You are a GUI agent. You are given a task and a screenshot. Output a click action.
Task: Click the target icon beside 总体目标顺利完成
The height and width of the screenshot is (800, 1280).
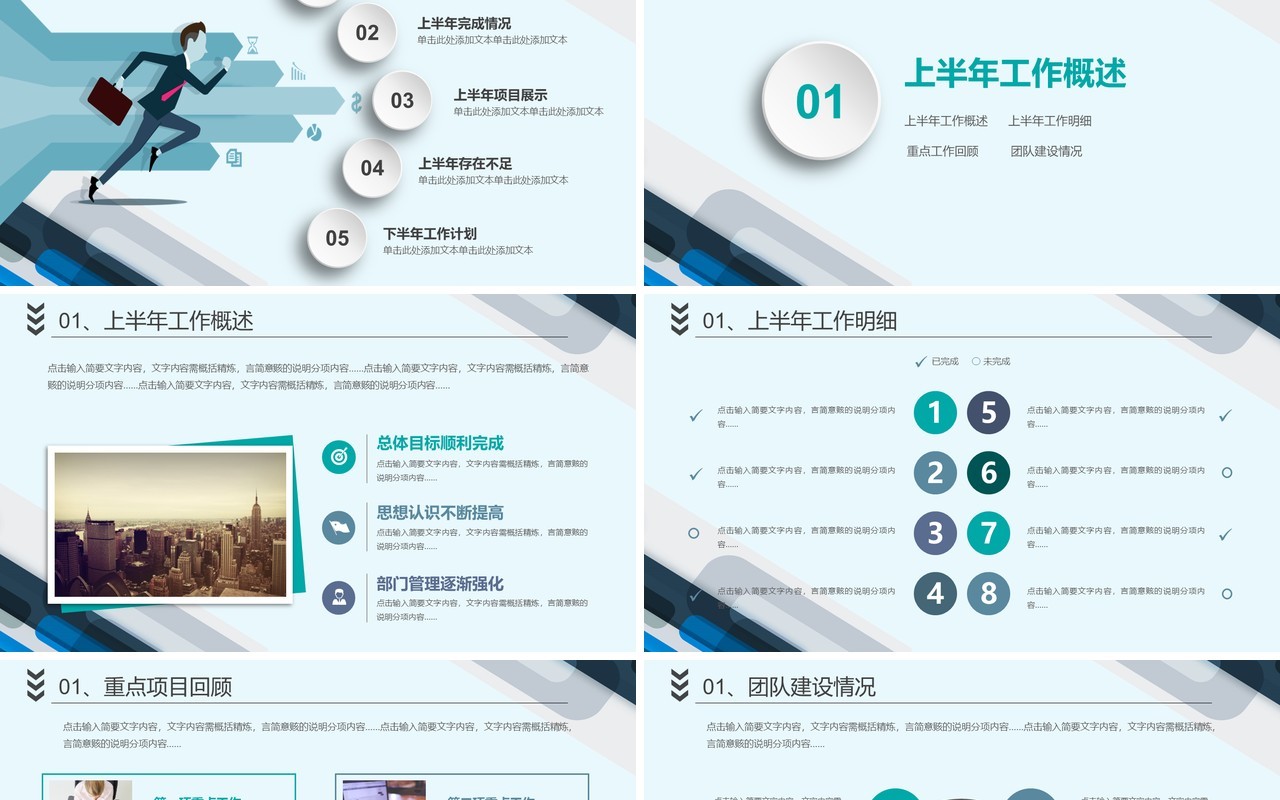(x=339, y=457)
